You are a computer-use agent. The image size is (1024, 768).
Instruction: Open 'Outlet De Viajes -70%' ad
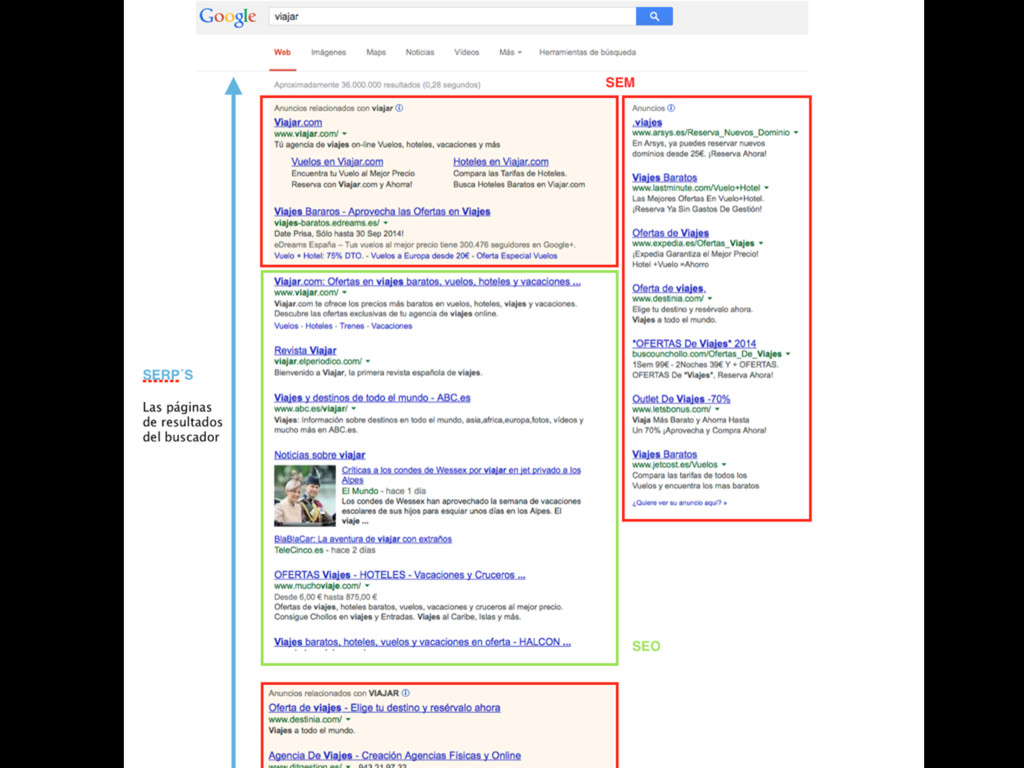[680, 398]
